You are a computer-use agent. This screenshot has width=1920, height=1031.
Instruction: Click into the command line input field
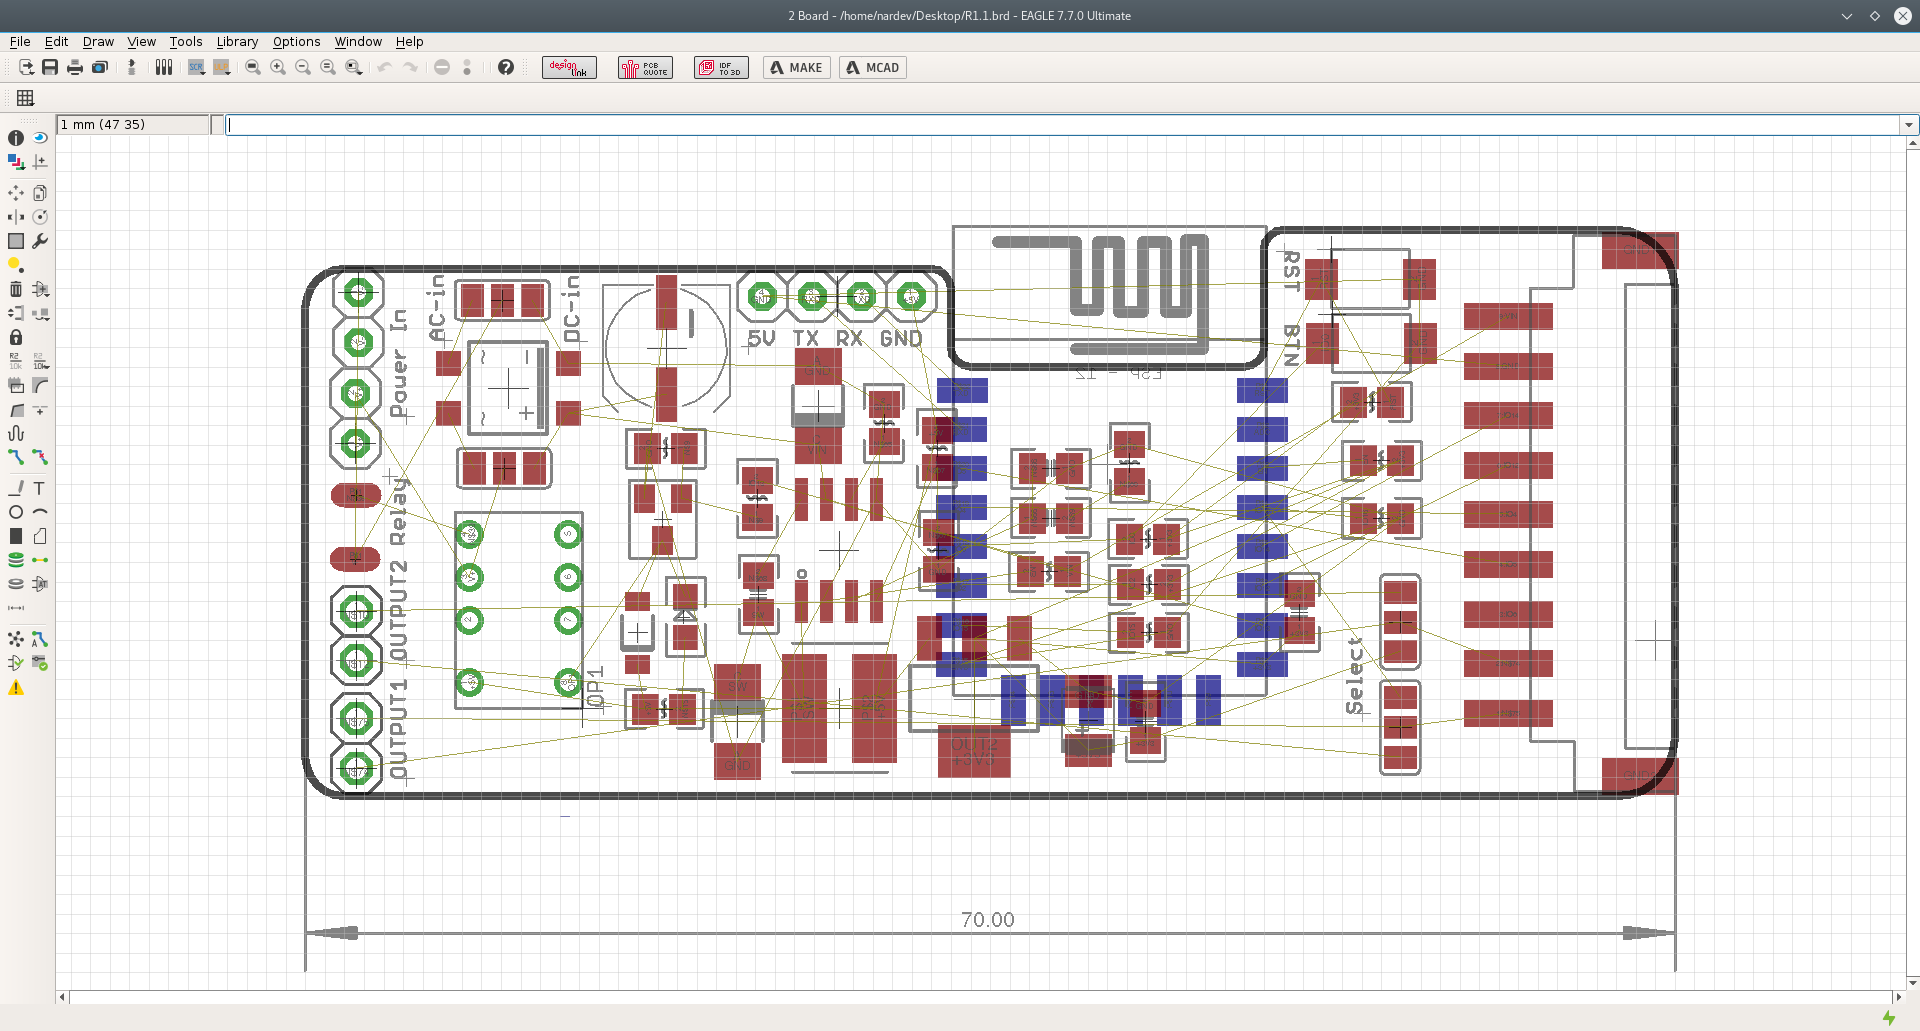tap(1062, 125)
